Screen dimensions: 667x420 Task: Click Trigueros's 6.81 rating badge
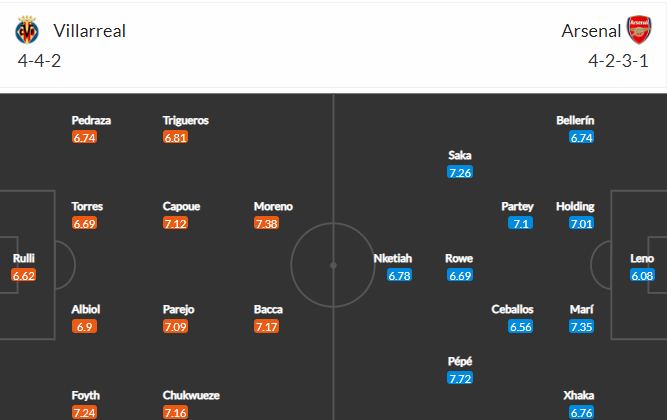(175, 137)
